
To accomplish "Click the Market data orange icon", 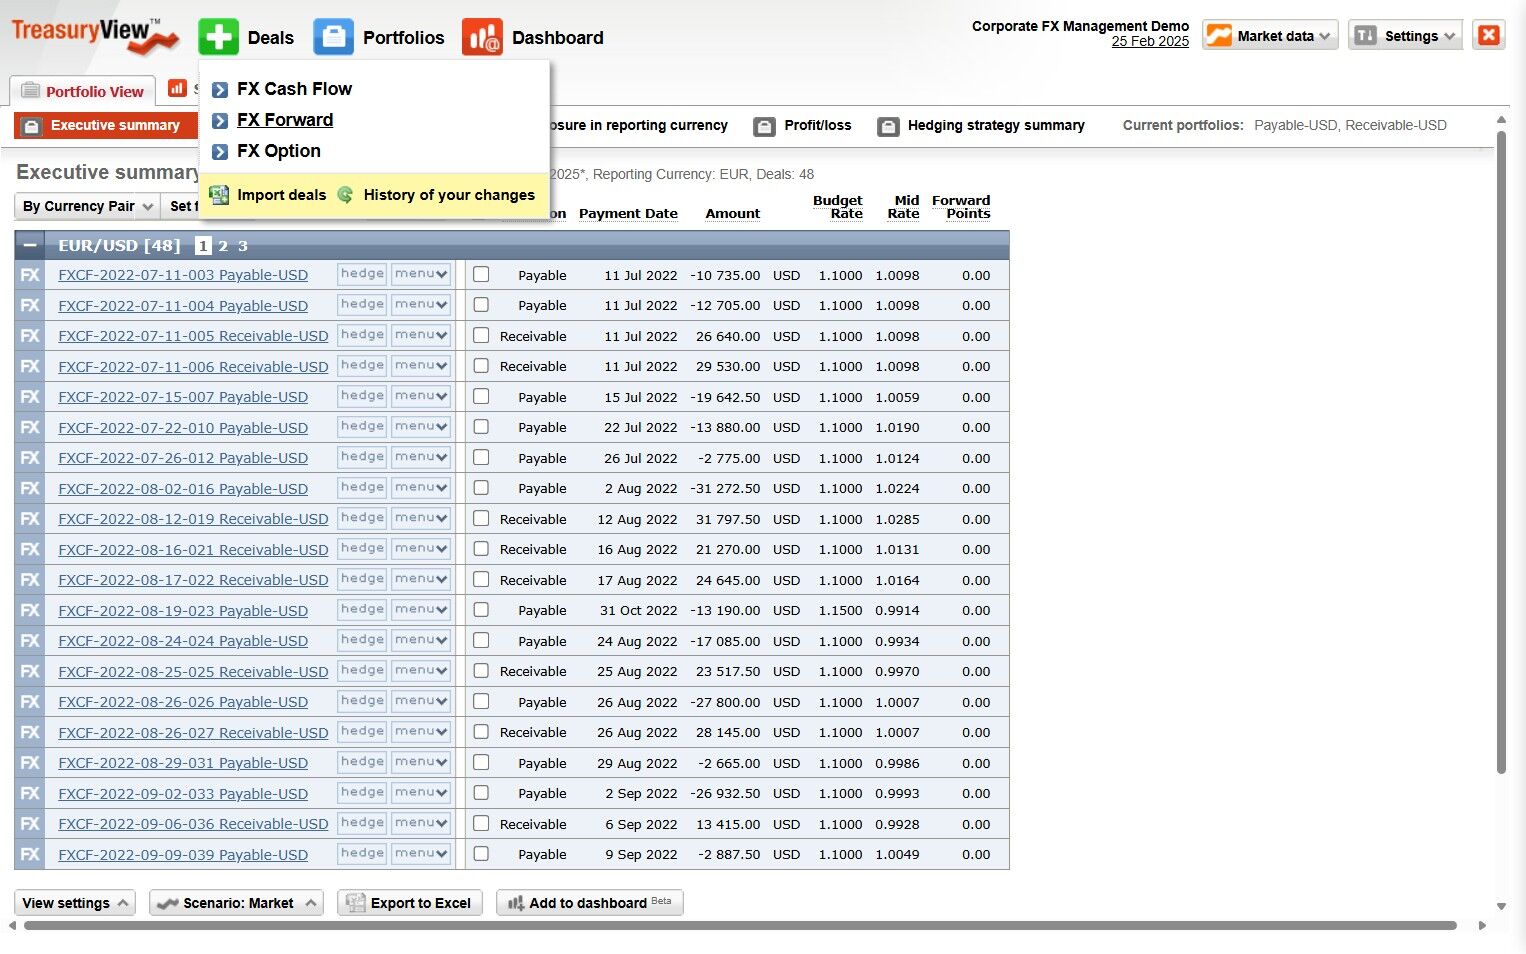I will (1219, 36).
